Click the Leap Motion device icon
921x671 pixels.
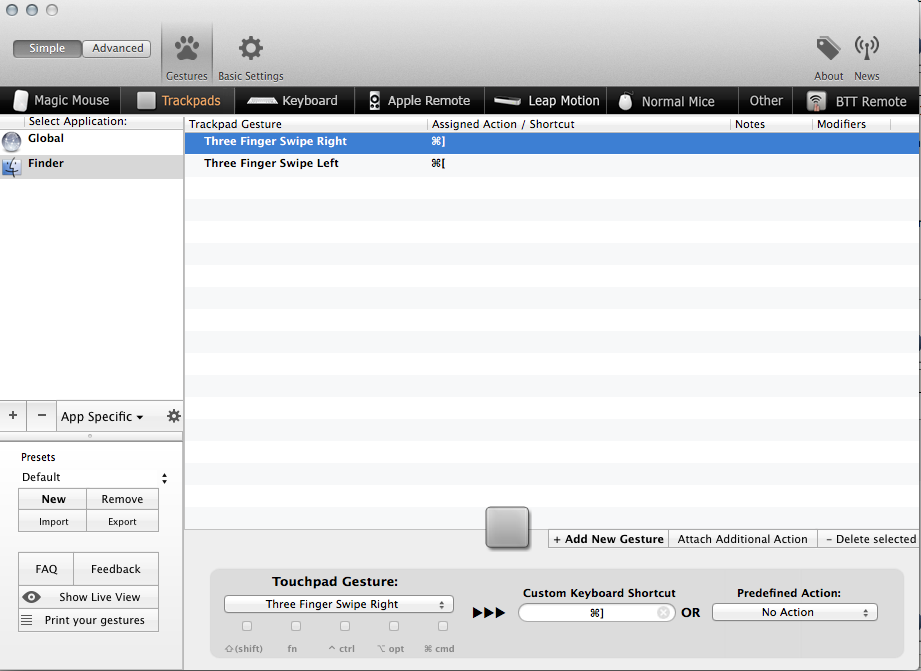tap(507, 101)
